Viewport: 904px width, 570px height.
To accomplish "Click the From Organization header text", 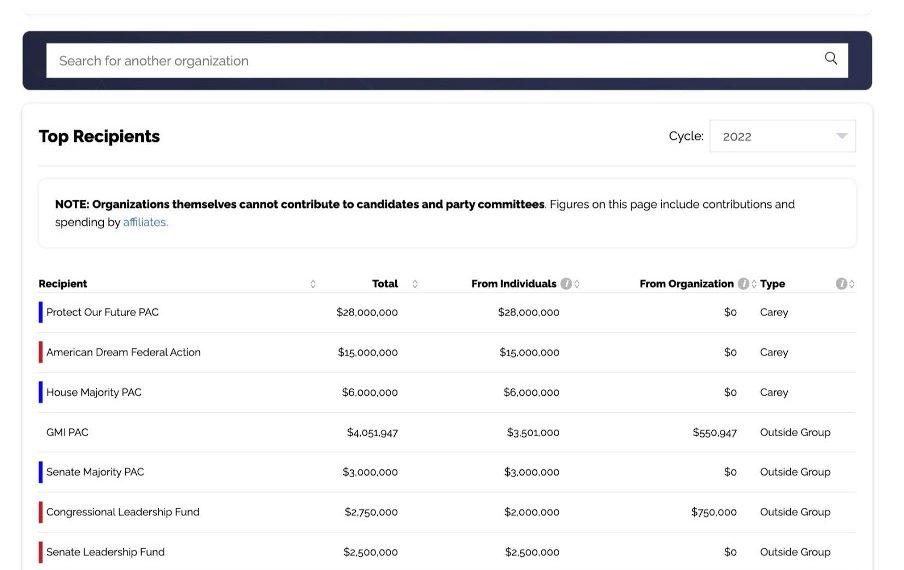I will coord(686,284).
